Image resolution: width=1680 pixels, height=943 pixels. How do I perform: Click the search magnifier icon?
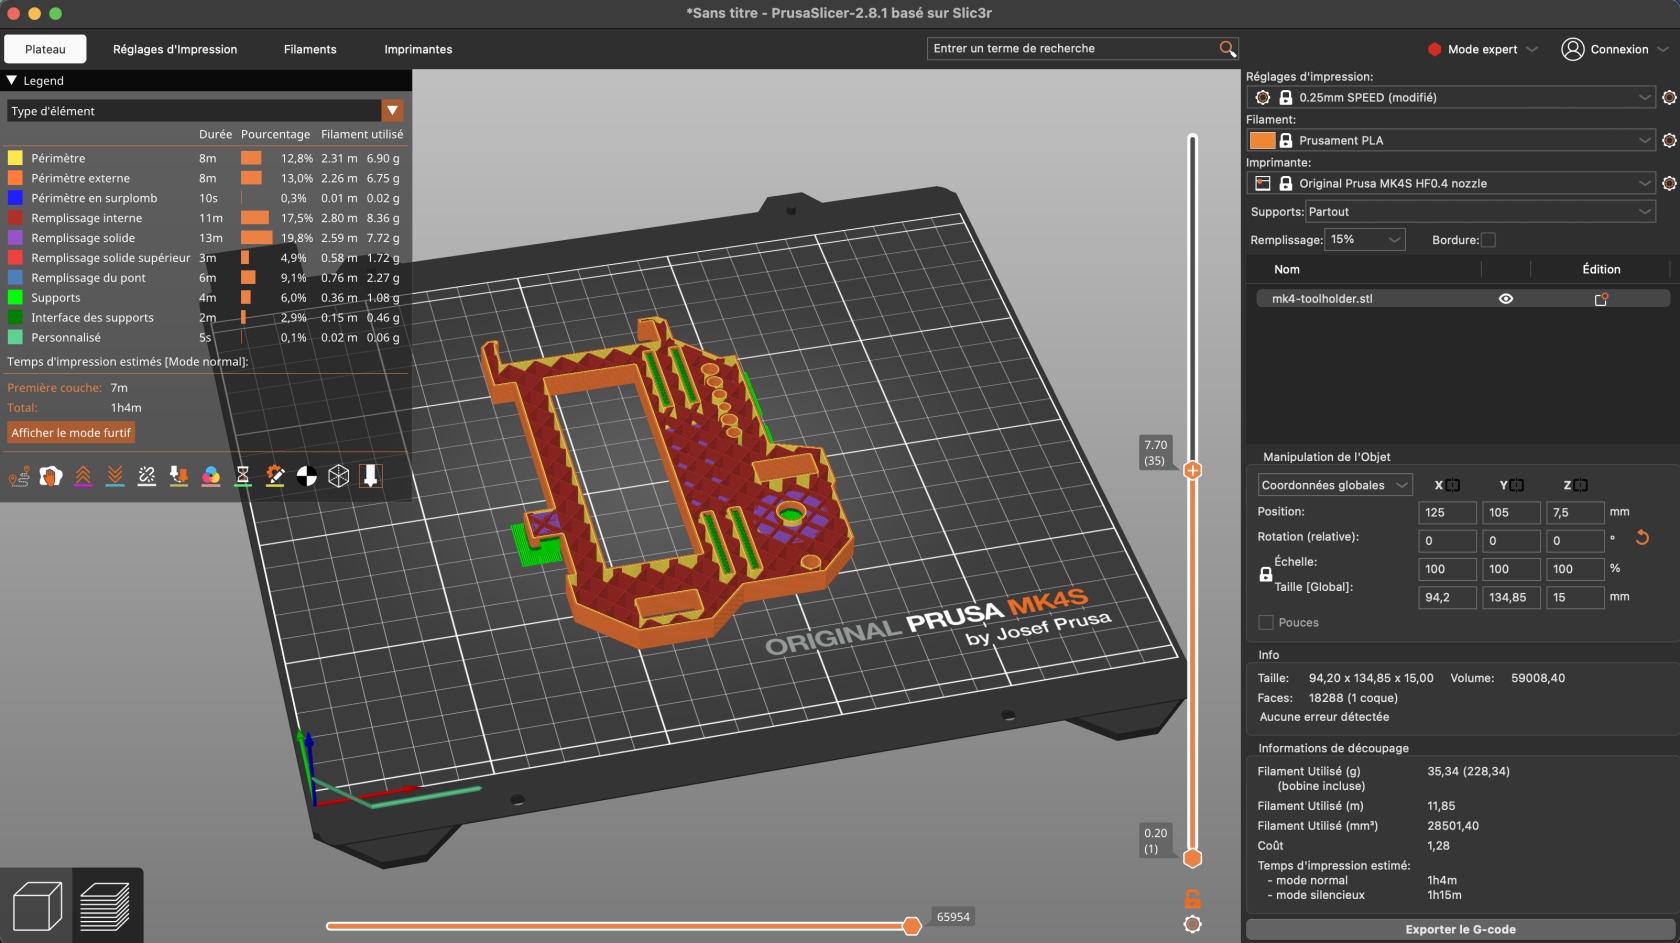(1228, 49)
